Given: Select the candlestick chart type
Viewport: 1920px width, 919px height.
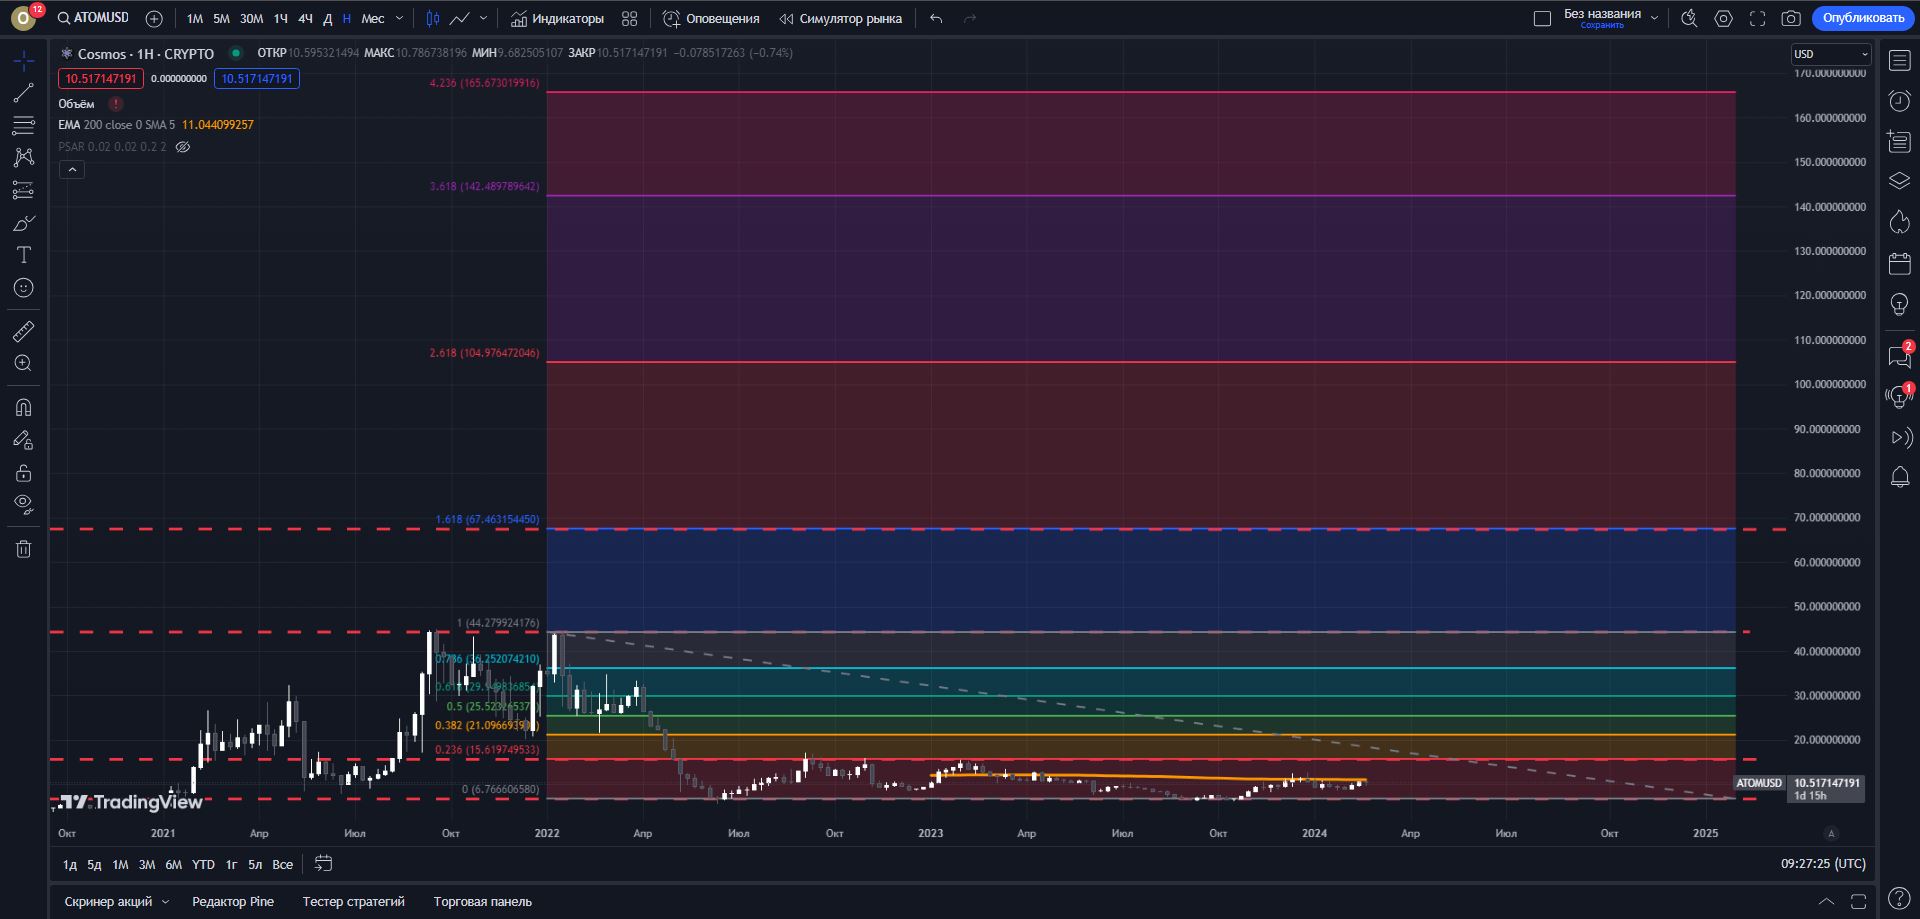Looking at the screenshot, I should [x=433, y=18].
